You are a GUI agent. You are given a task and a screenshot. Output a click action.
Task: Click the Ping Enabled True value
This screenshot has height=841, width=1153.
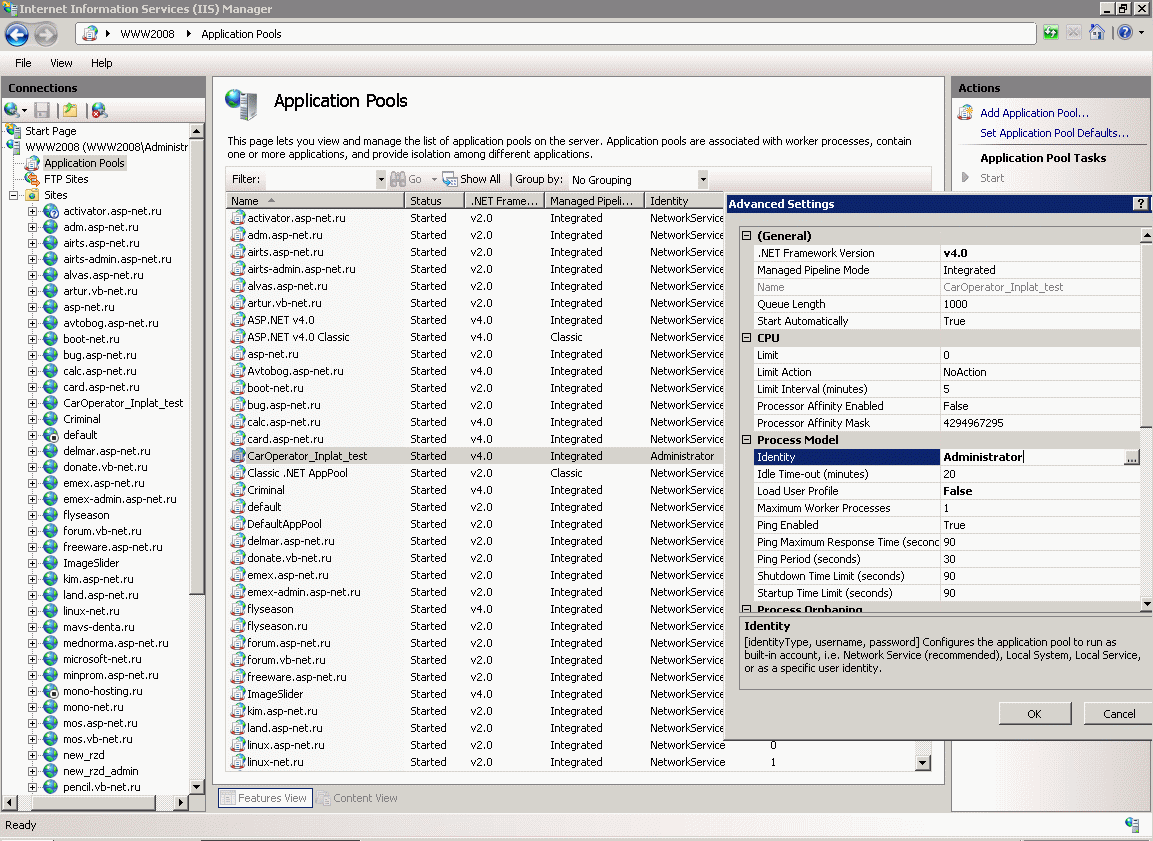(1040, 525)
